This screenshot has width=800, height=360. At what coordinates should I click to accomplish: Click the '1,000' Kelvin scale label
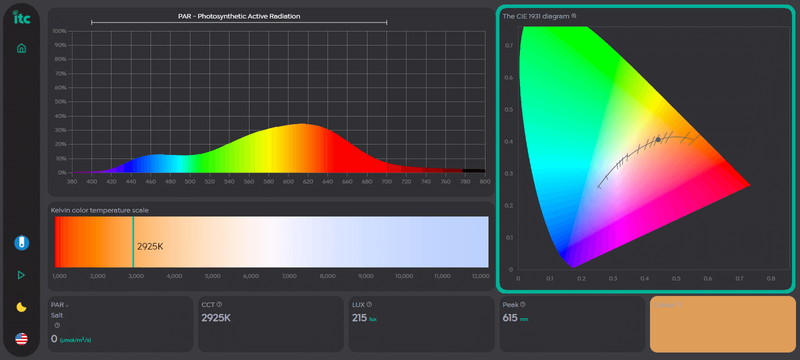60,276
